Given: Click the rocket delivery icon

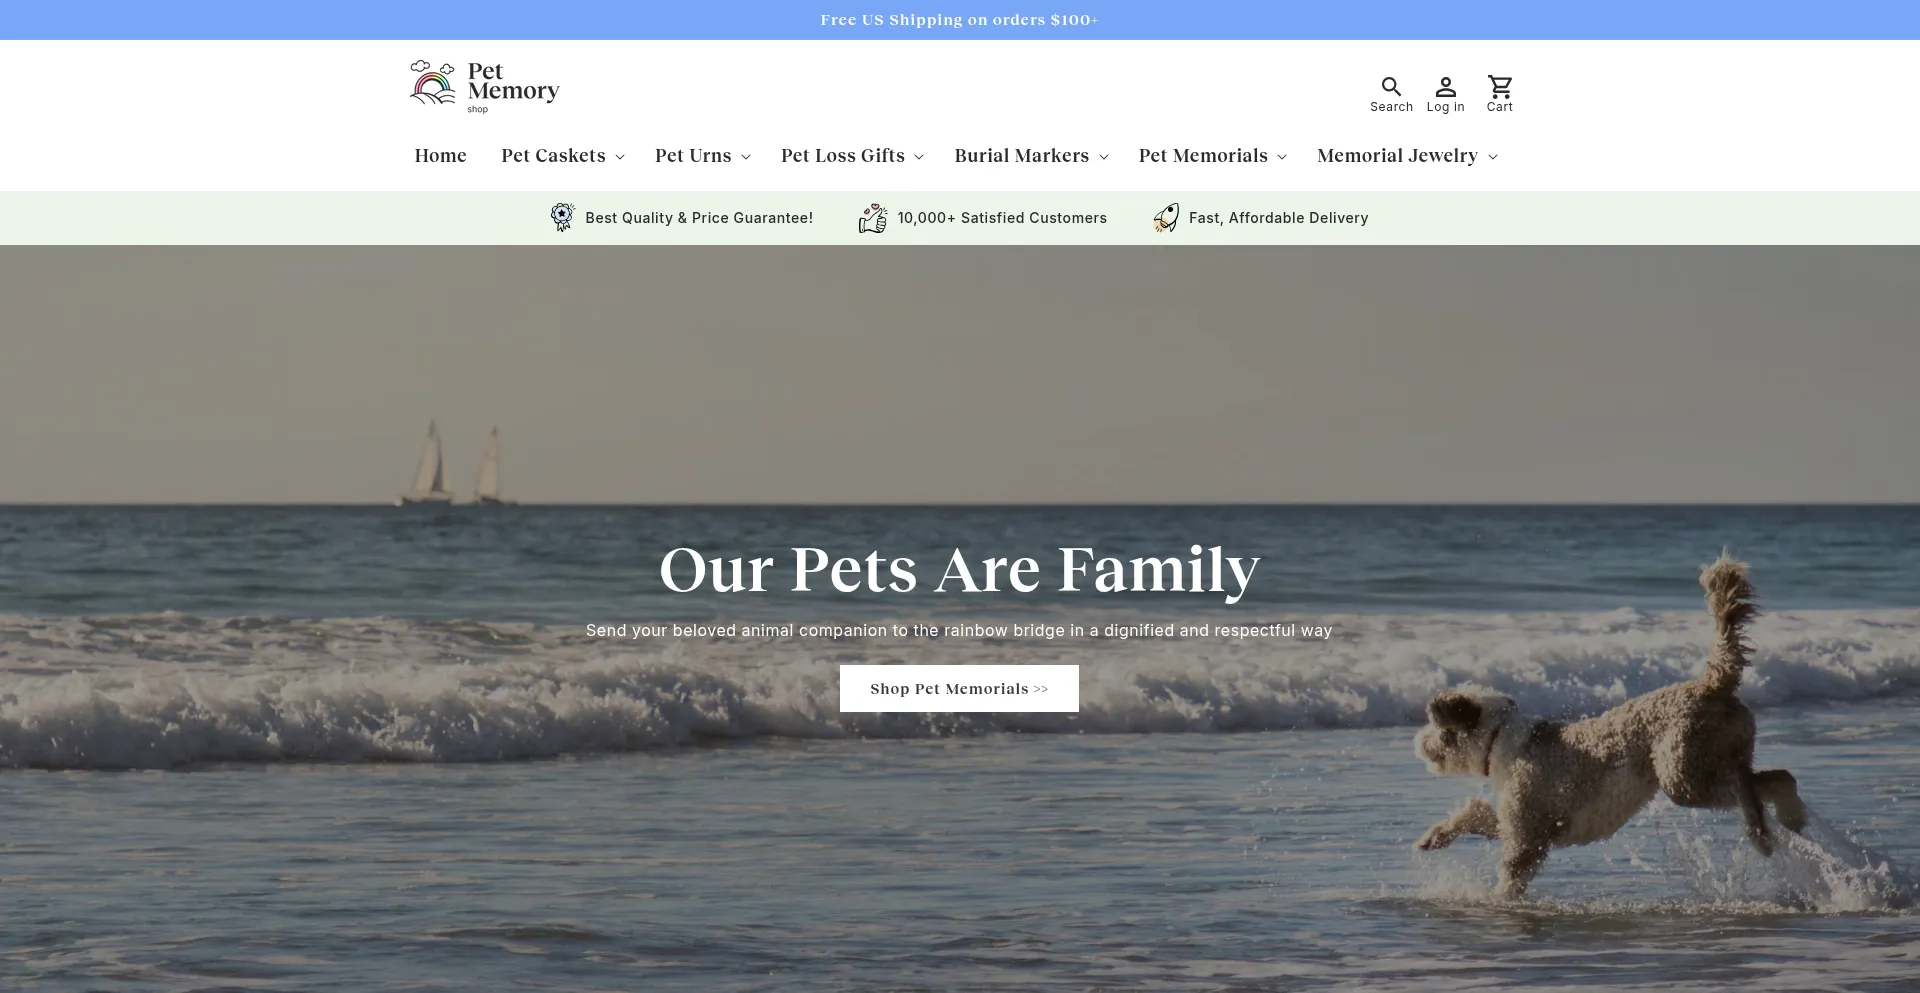Looking at the screenshot, I should point(1166,217).
